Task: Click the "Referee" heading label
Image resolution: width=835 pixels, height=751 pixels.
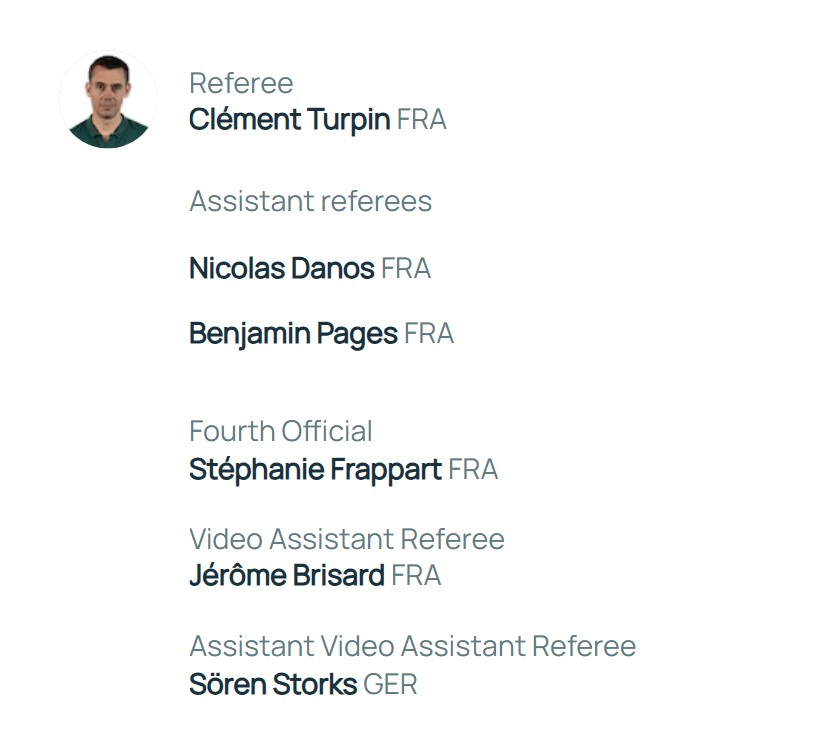Action: pos(241,83)
